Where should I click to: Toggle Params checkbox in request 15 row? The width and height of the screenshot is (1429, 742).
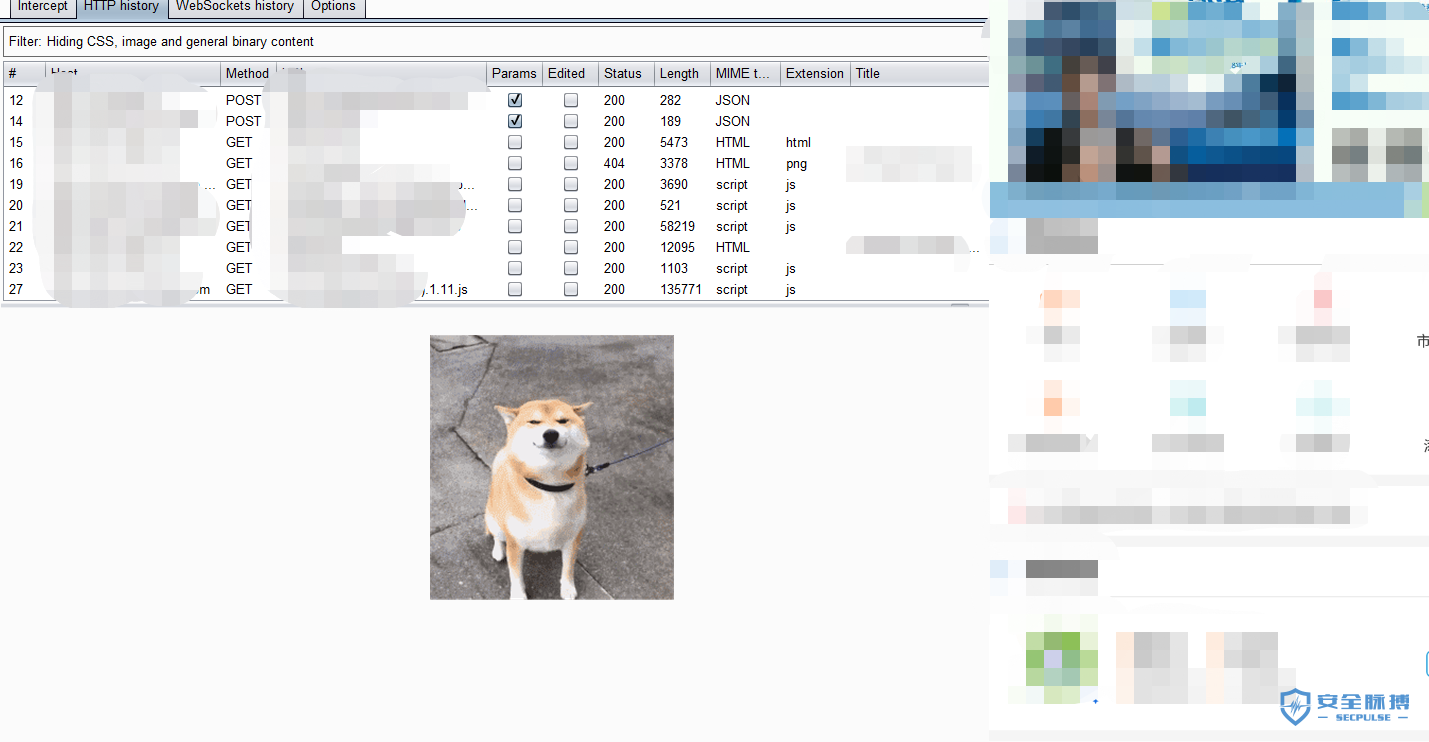tap(515, 142)
